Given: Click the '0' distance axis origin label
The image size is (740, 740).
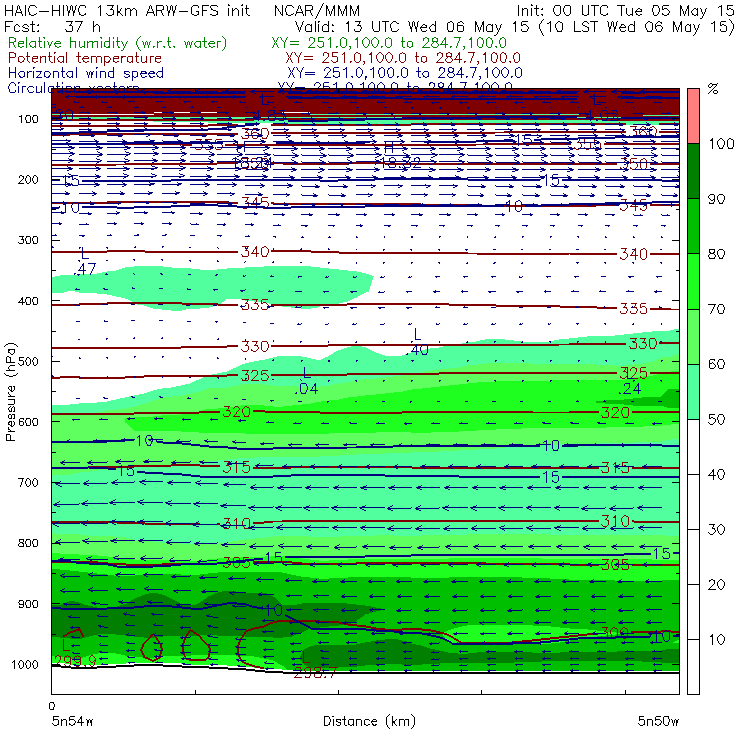Looking at the screenshot, I should (x=52, y=706).
